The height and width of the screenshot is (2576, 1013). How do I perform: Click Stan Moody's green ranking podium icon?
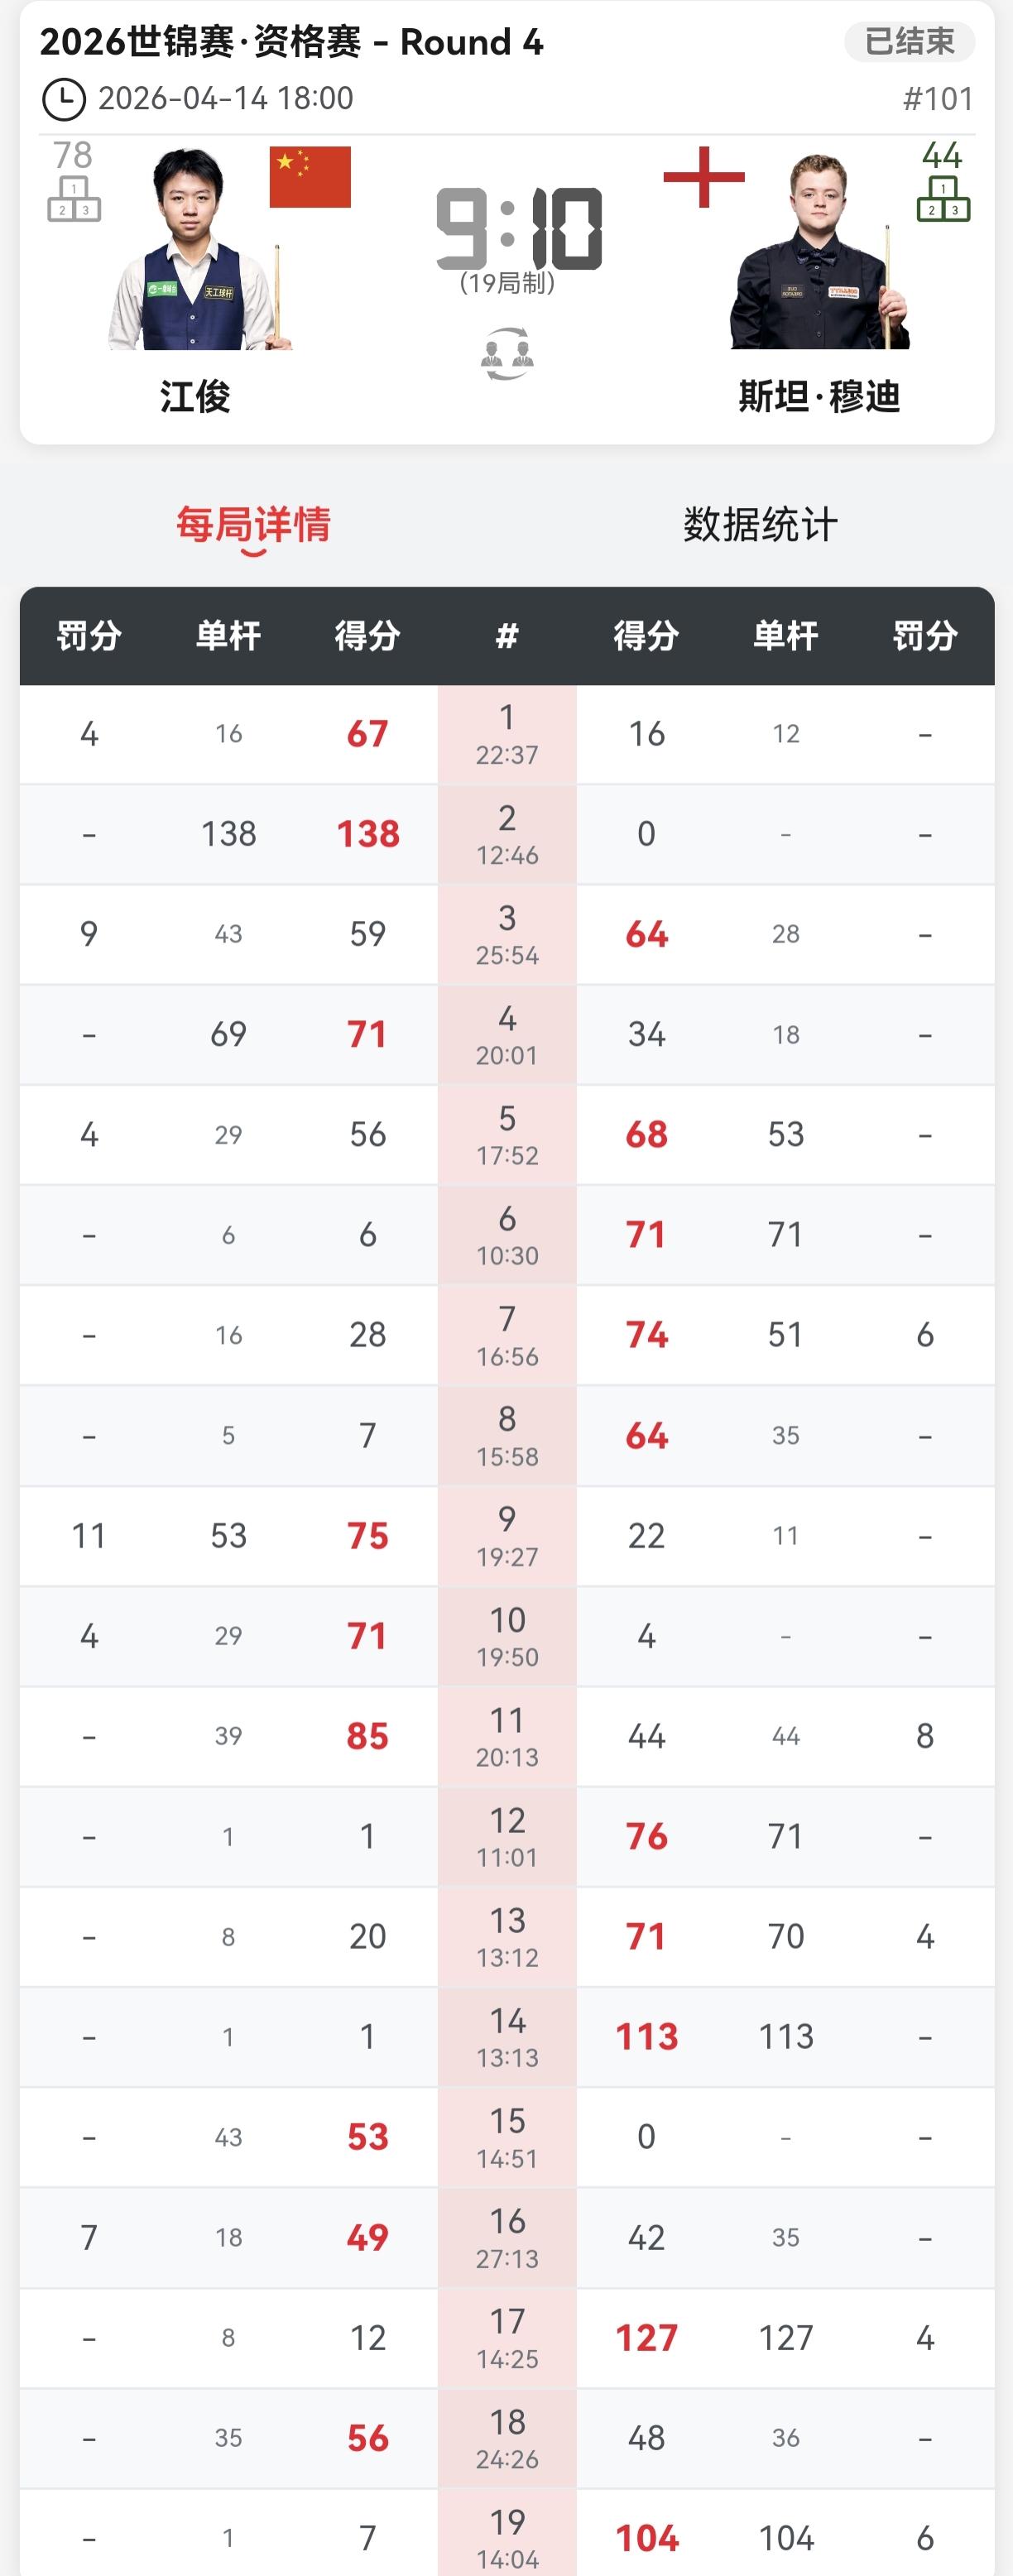coord(942,198)
